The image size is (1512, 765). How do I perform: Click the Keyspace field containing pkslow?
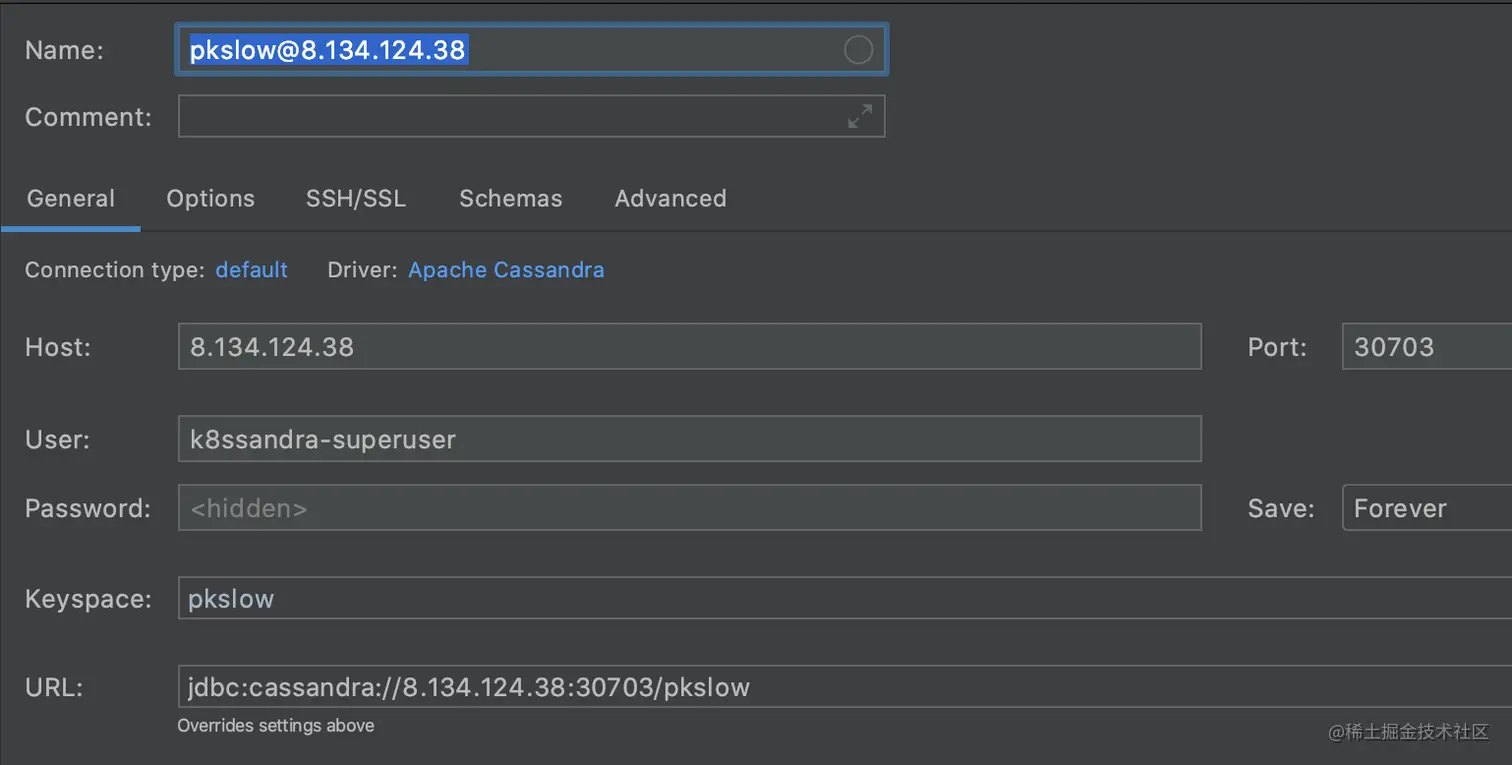coord(845,598)
